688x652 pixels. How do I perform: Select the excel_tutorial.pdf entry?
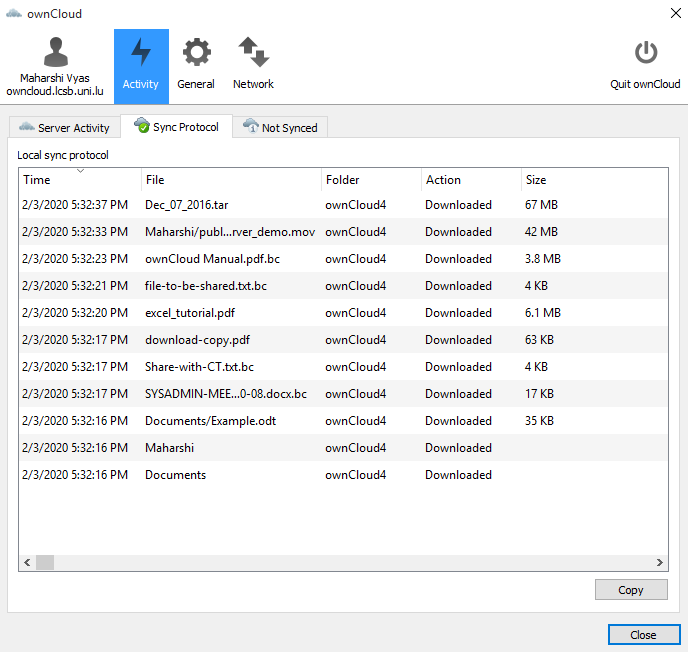pos(190,313)
